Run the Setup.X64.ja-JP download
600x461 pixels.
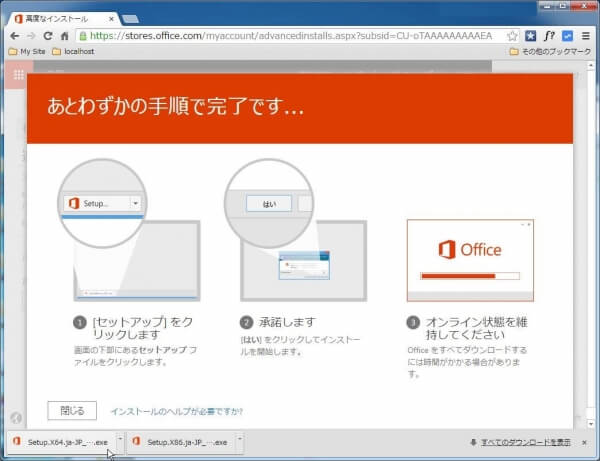pos(61,442)
